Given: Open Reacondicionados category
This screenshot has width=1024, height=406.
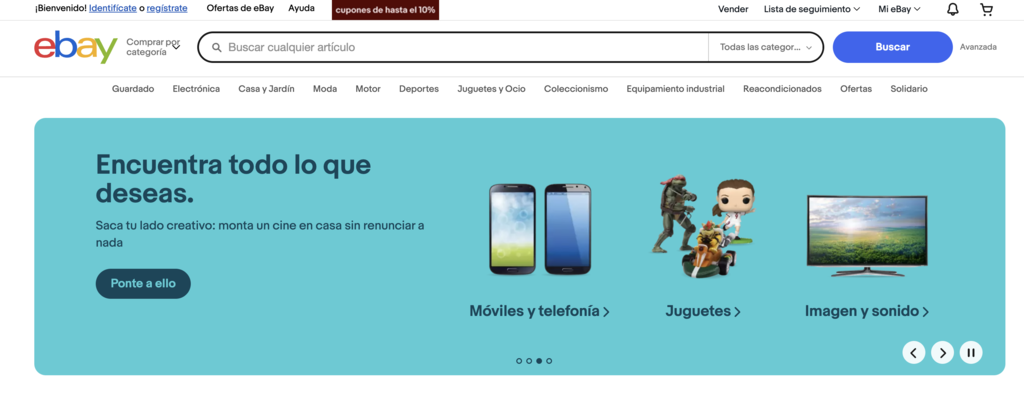Looking at the screenshot, I should pyautogui.click(x=782, y=89).
